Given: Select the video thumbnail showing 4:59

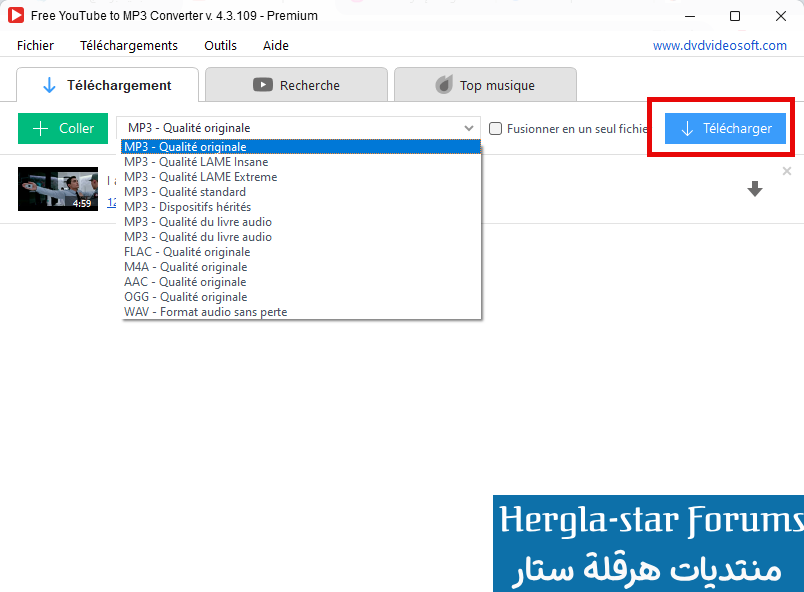Looking at the screenshot, I should pyautogui.click(x=58, y=189).
